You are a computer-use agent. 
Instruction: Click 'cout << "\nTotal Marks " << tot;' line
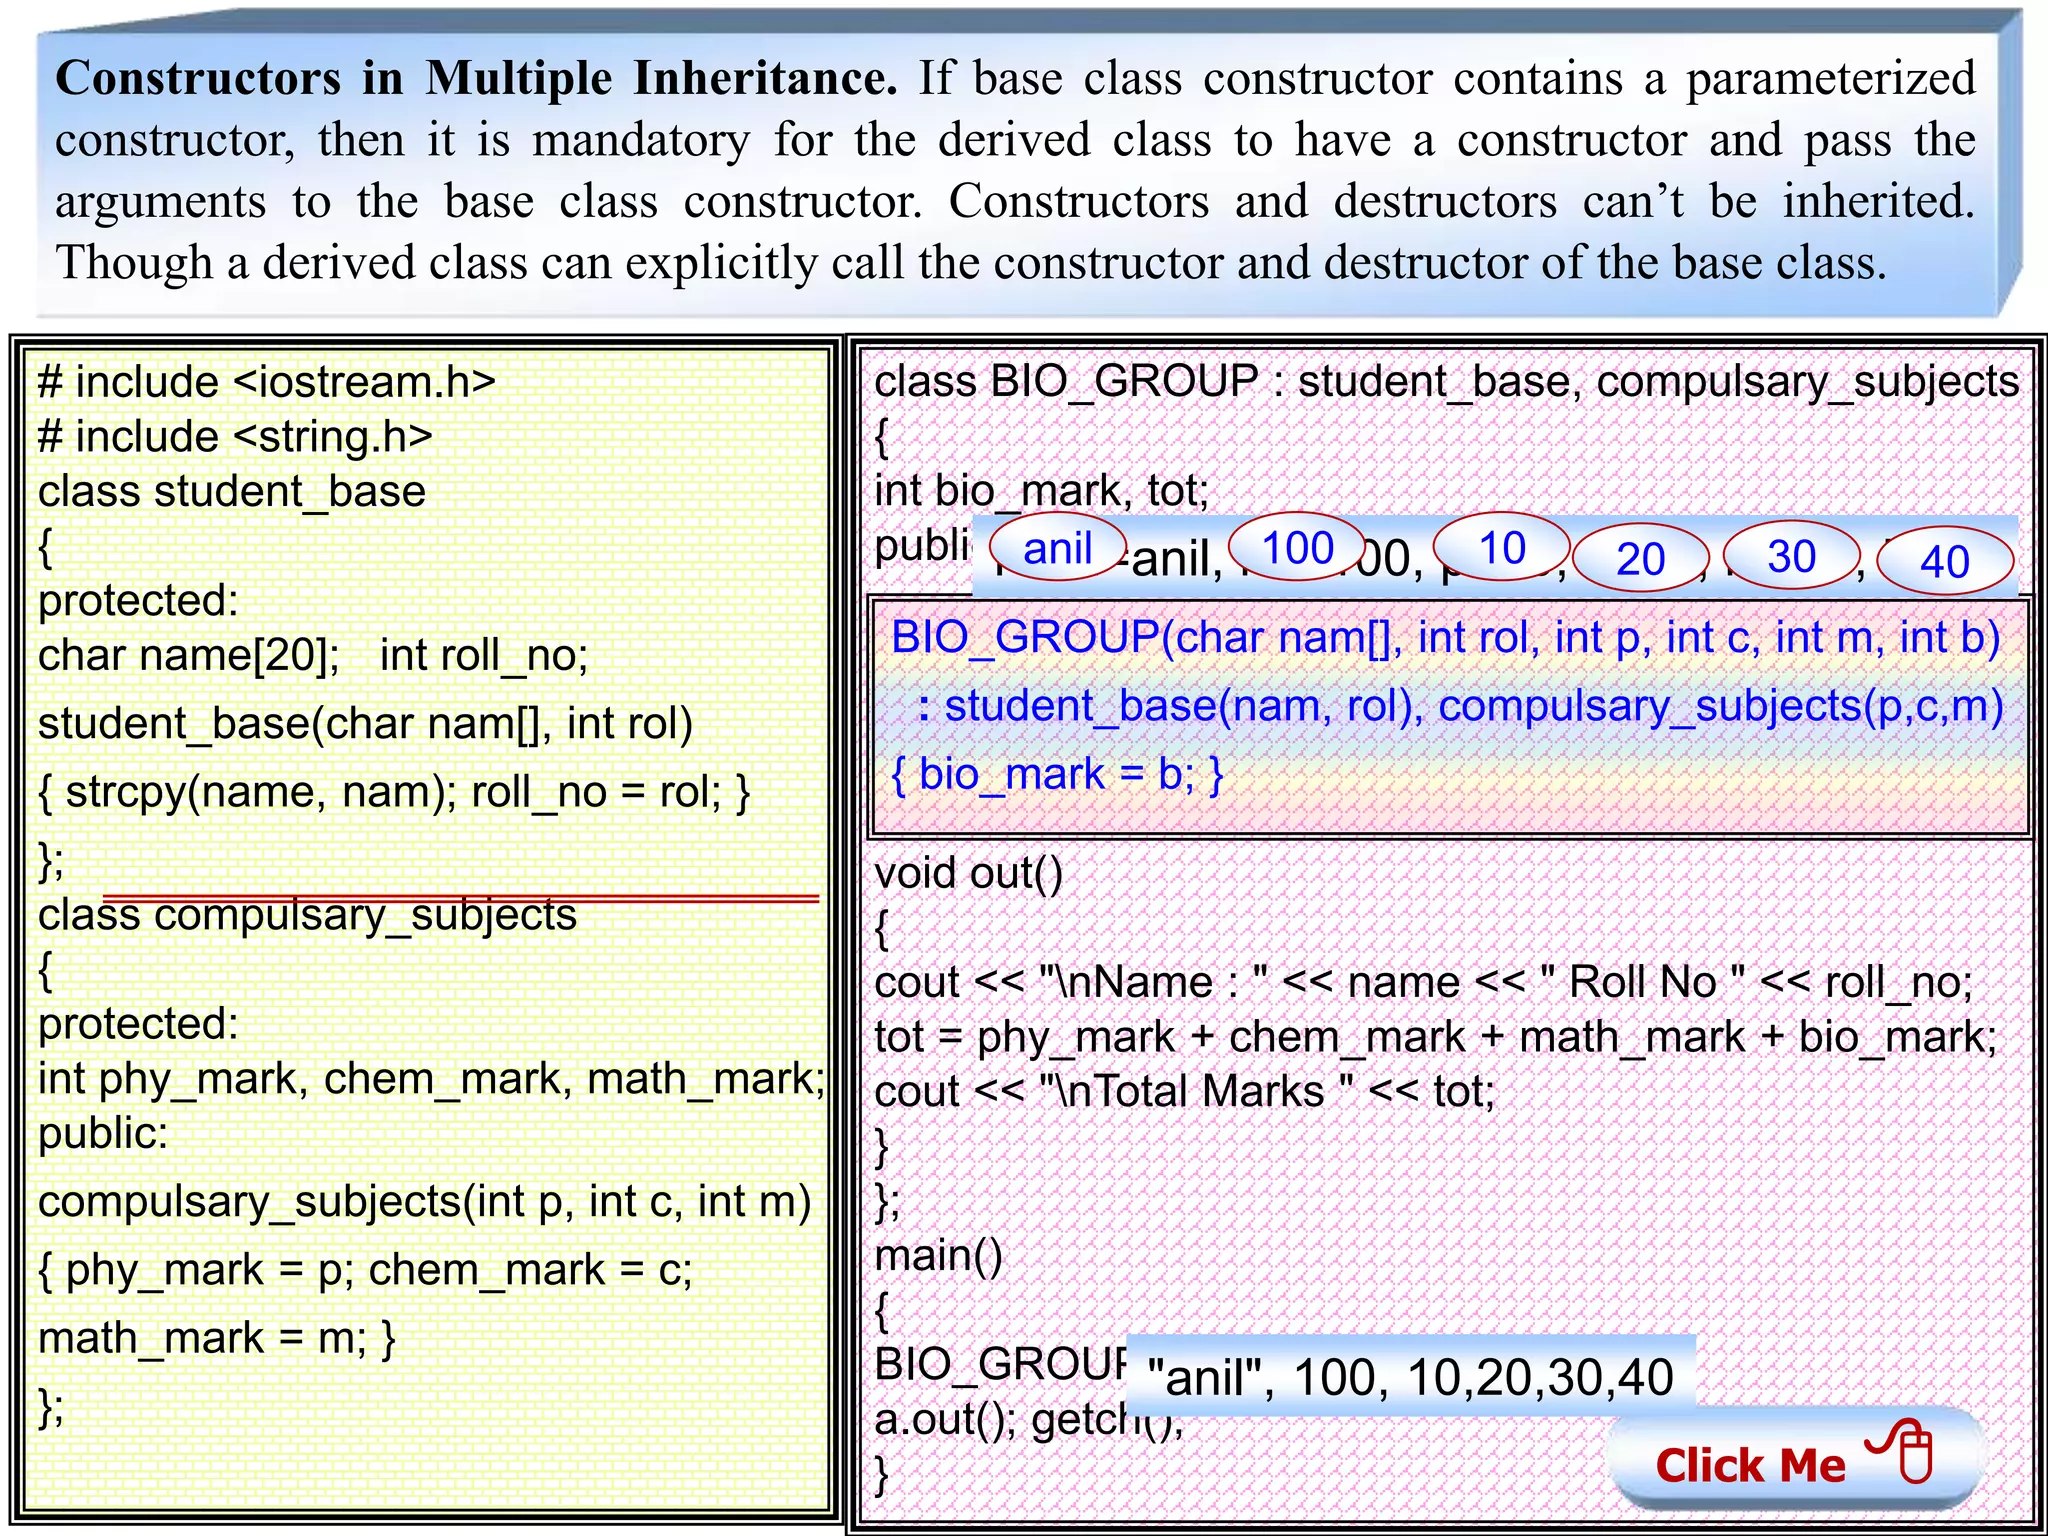click(1184, 1091)
